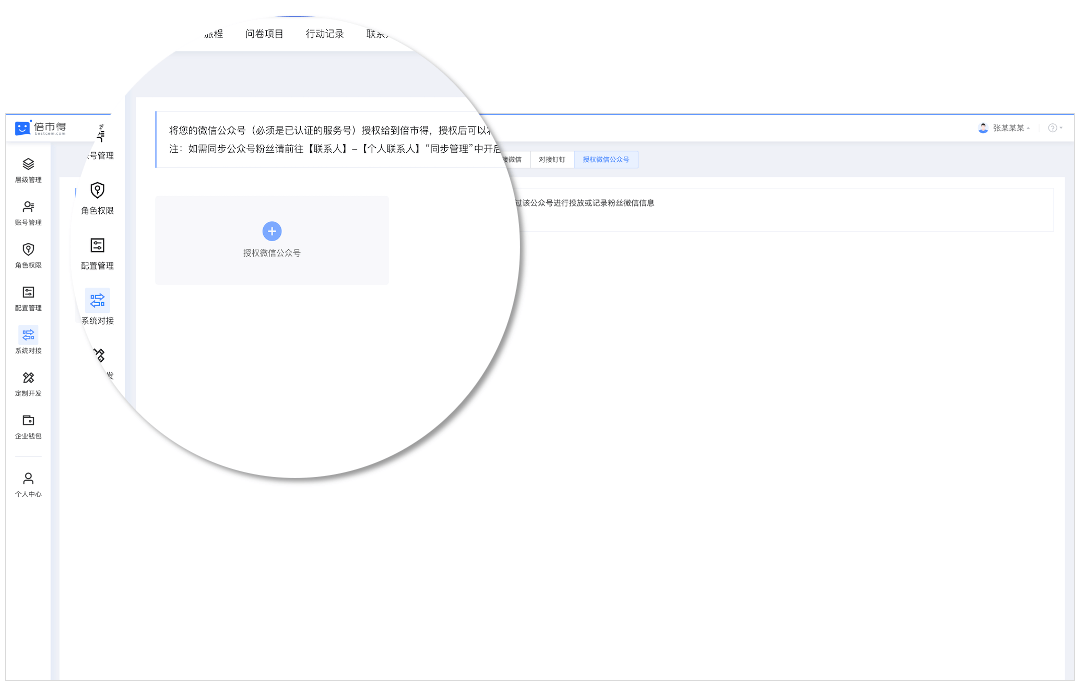Click the text 该公众号进行投放或记录粉丝微信信息

587,203
